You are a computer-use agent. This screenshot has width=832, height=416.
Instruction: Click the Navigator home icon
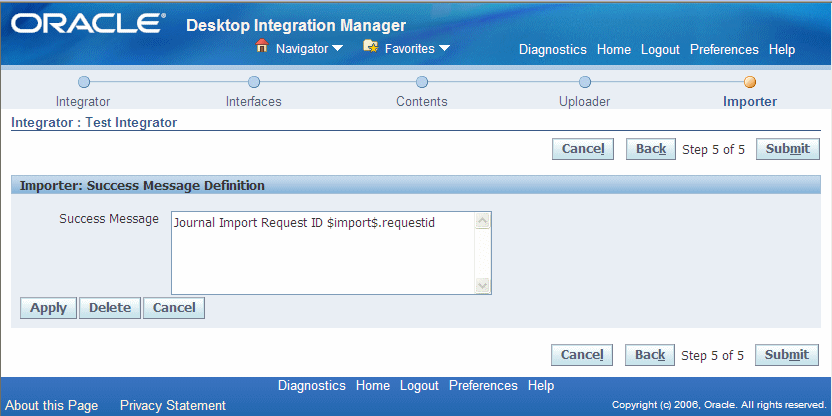pyautogui.click(x=262, y=46)
